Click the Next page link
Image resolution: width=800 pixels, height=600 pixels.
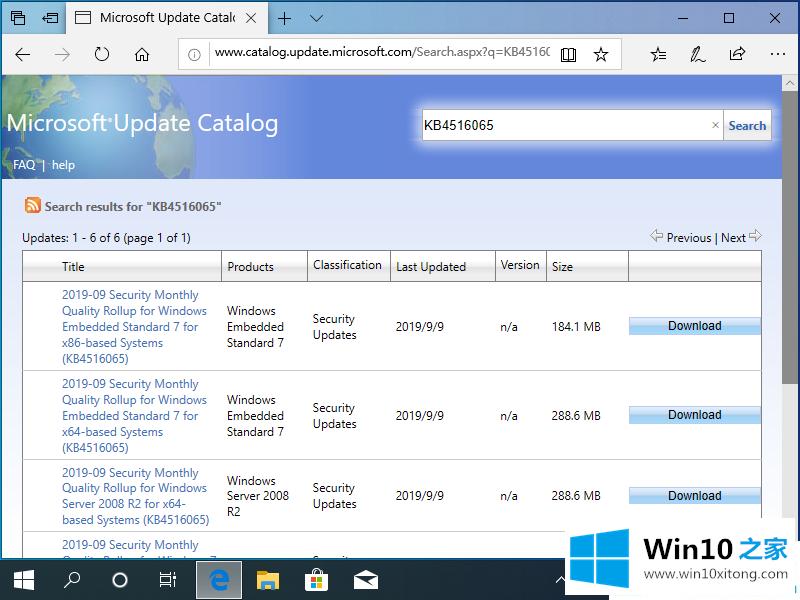tap(733, 238)
